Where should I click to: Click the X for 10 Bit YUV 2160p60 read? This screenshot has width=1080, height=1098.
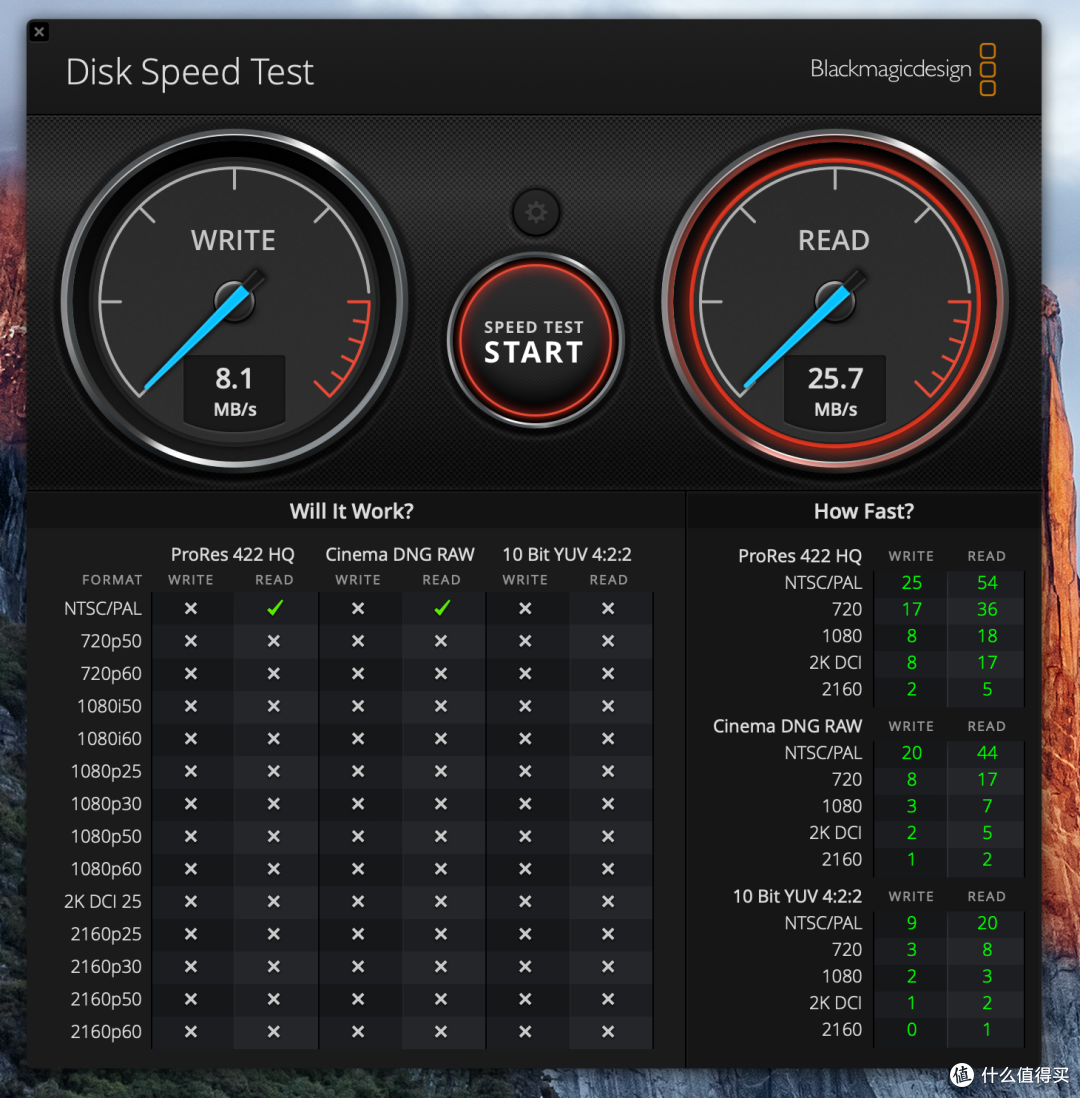point(608,1031)
